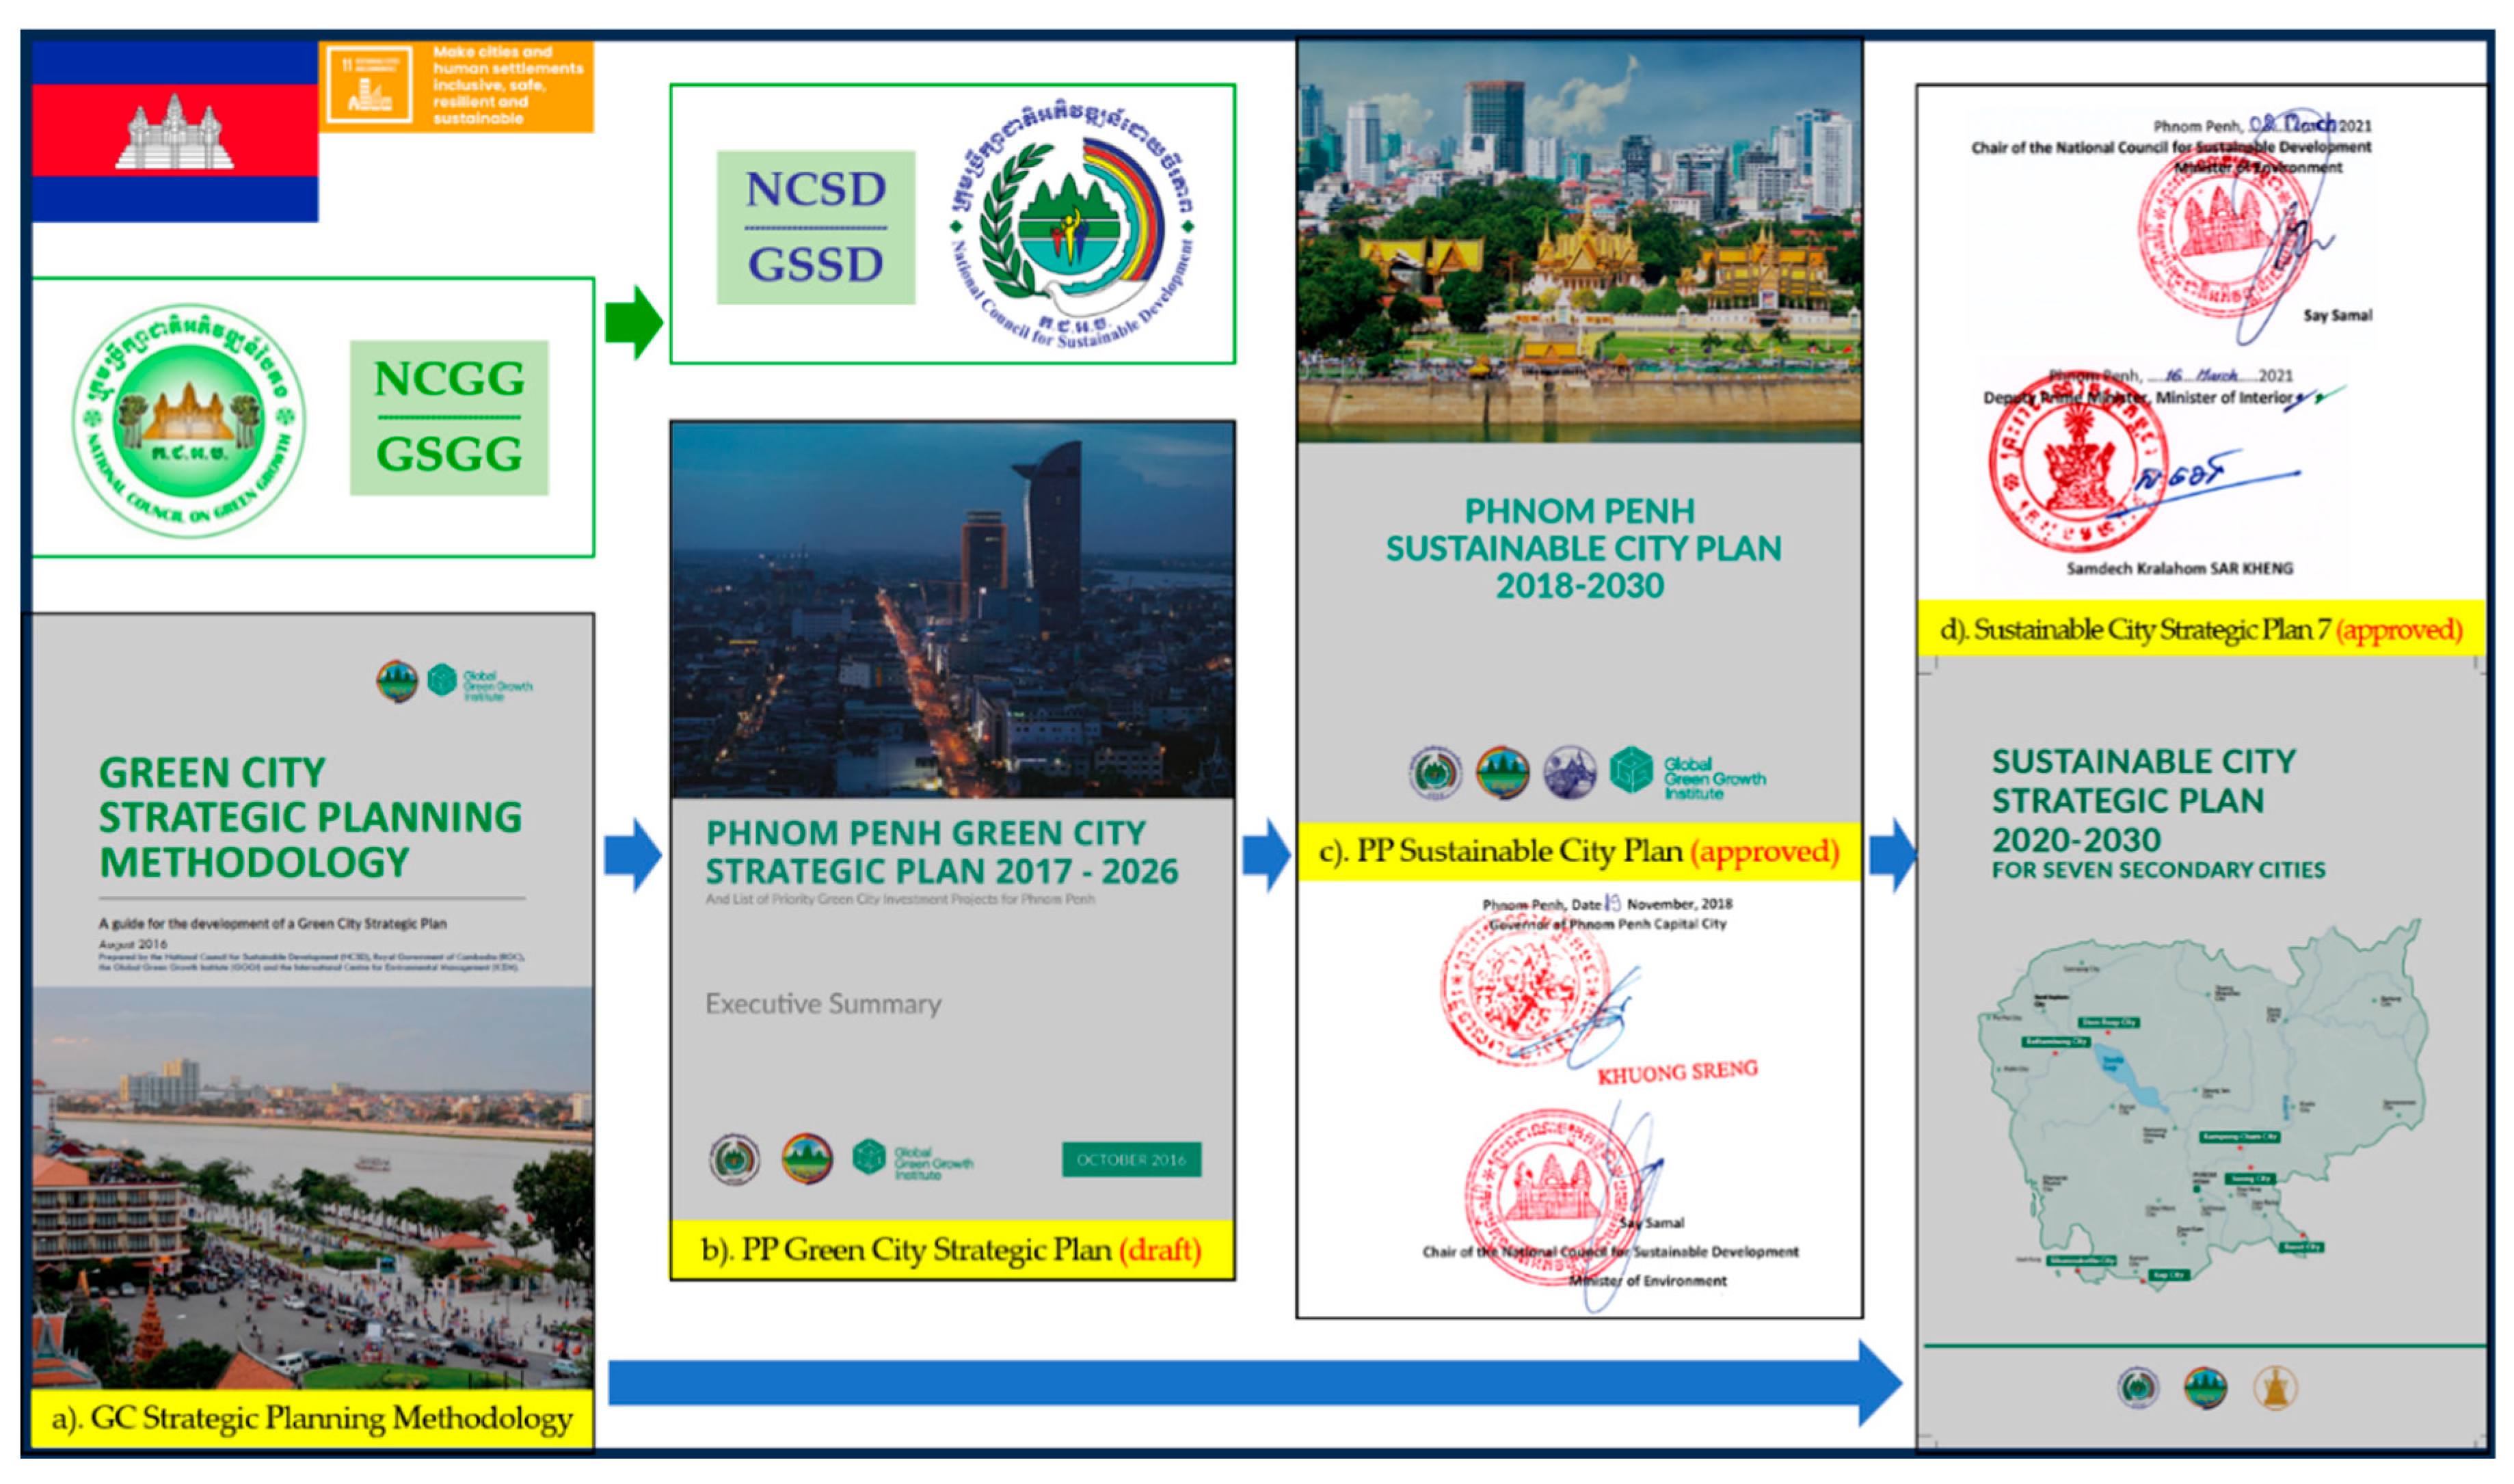Click the NCGG GSGG green label box

point(449,418)
